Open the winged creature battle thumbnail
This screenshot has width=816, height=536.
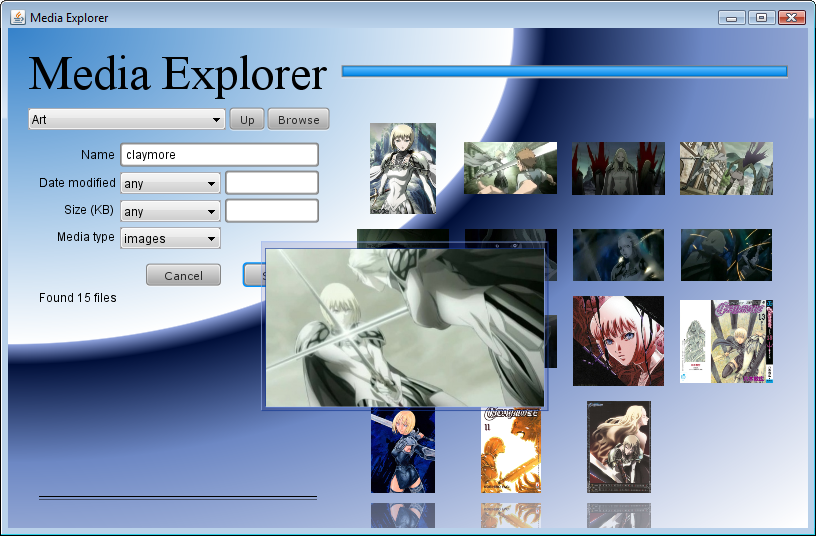726,169
